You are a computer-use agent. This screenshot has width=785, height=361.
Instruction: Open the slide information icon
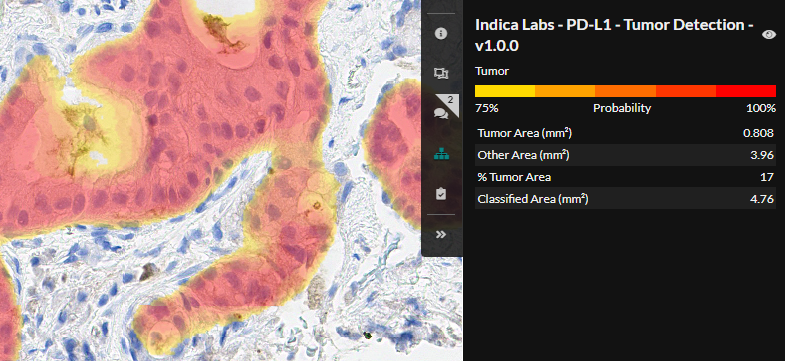pyautogui.click(x=441, y=34)
